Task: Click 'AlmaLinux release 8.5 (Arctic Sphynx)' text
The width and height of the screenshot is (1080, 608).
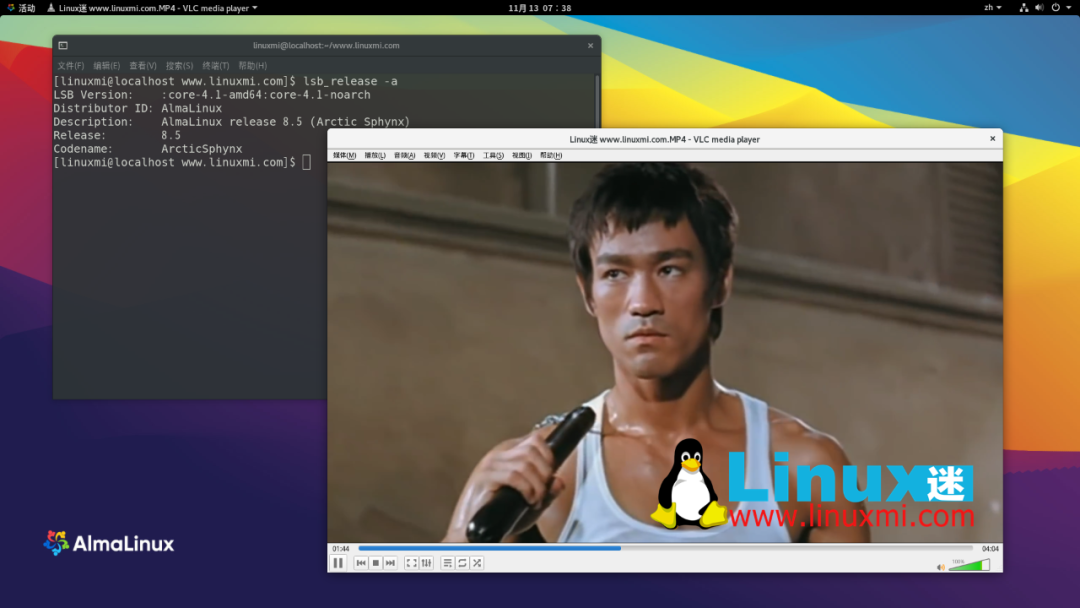Action: (285, 122)
